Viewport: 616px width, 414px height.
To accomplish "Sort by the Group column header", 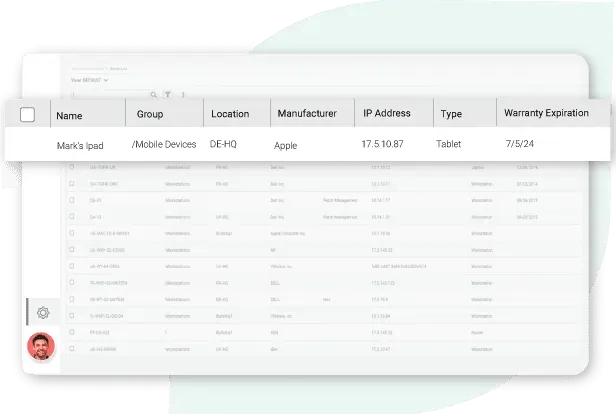I will tap(150, 114).
